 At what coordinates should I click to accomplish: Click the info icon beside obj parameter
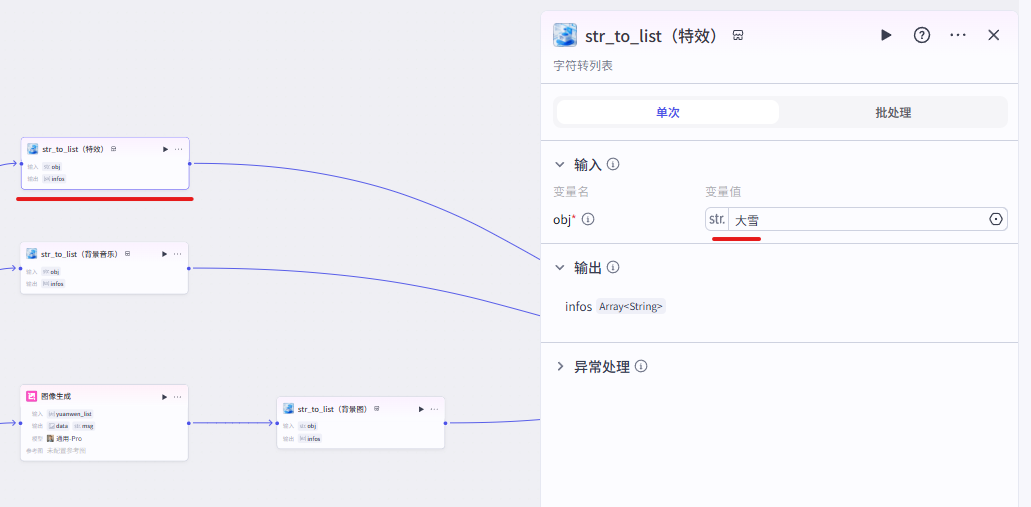588,219
